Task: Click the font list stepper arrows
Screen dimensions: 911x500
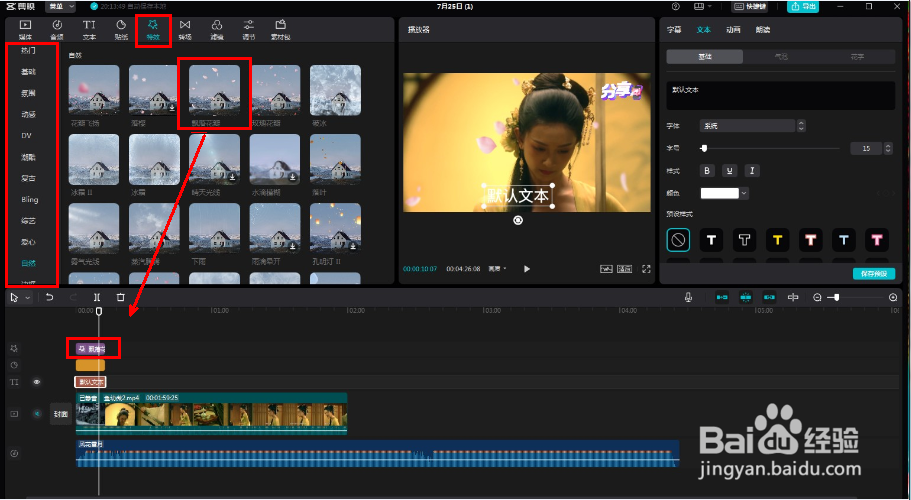Action: pyautogui.click(x=801, y=125)
